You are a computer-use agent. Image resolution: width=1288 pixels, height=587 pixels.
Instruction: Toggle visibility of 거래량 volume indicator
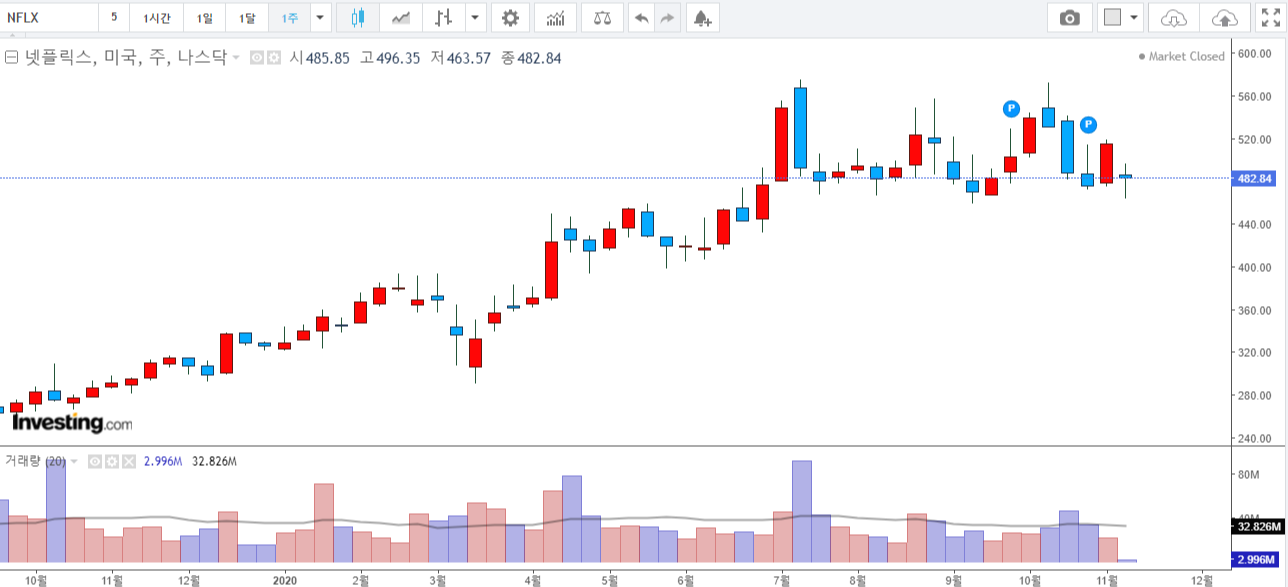point(94,461)
